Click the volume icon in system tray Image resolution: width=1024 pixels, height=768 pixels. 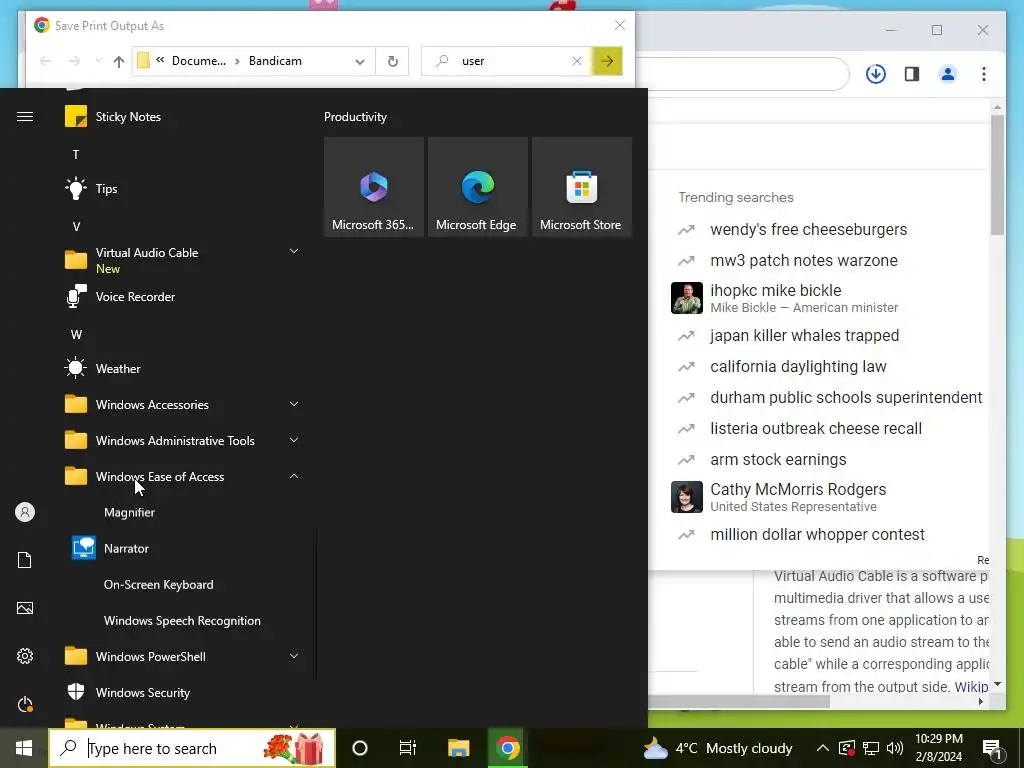click(x=895, y=748)
